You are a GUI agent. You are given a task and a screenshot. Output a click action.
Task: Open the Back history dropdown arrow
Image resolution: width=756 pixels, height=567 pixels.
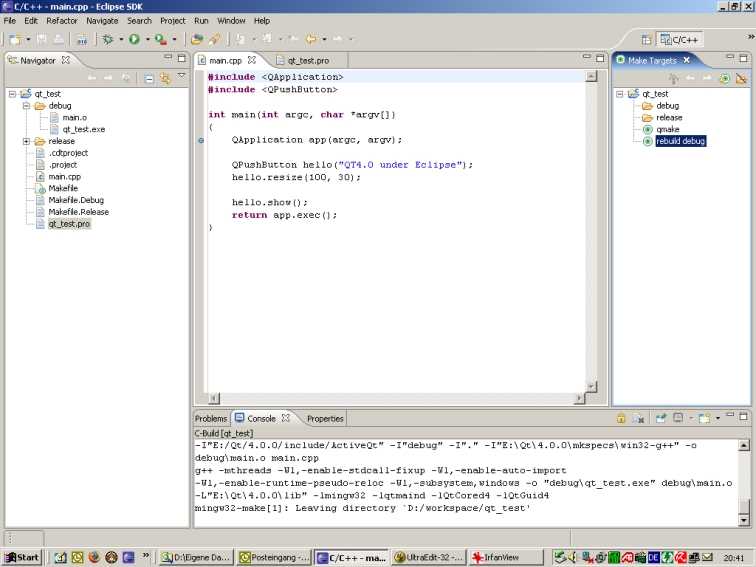[324, 40]
